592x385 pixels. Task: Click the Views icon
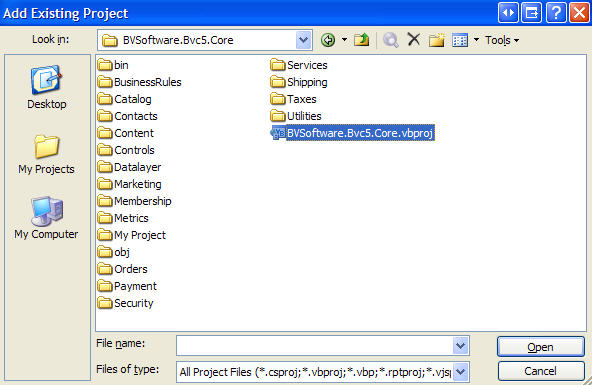(x=460, y=40)
